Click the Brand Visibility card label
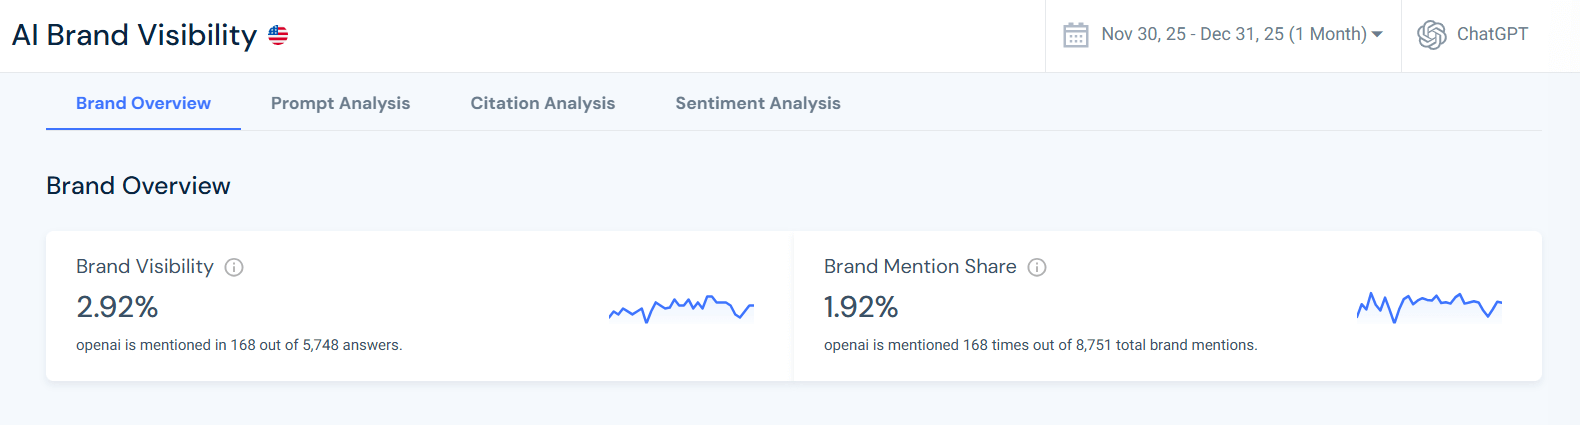 [x=145, y=267]
